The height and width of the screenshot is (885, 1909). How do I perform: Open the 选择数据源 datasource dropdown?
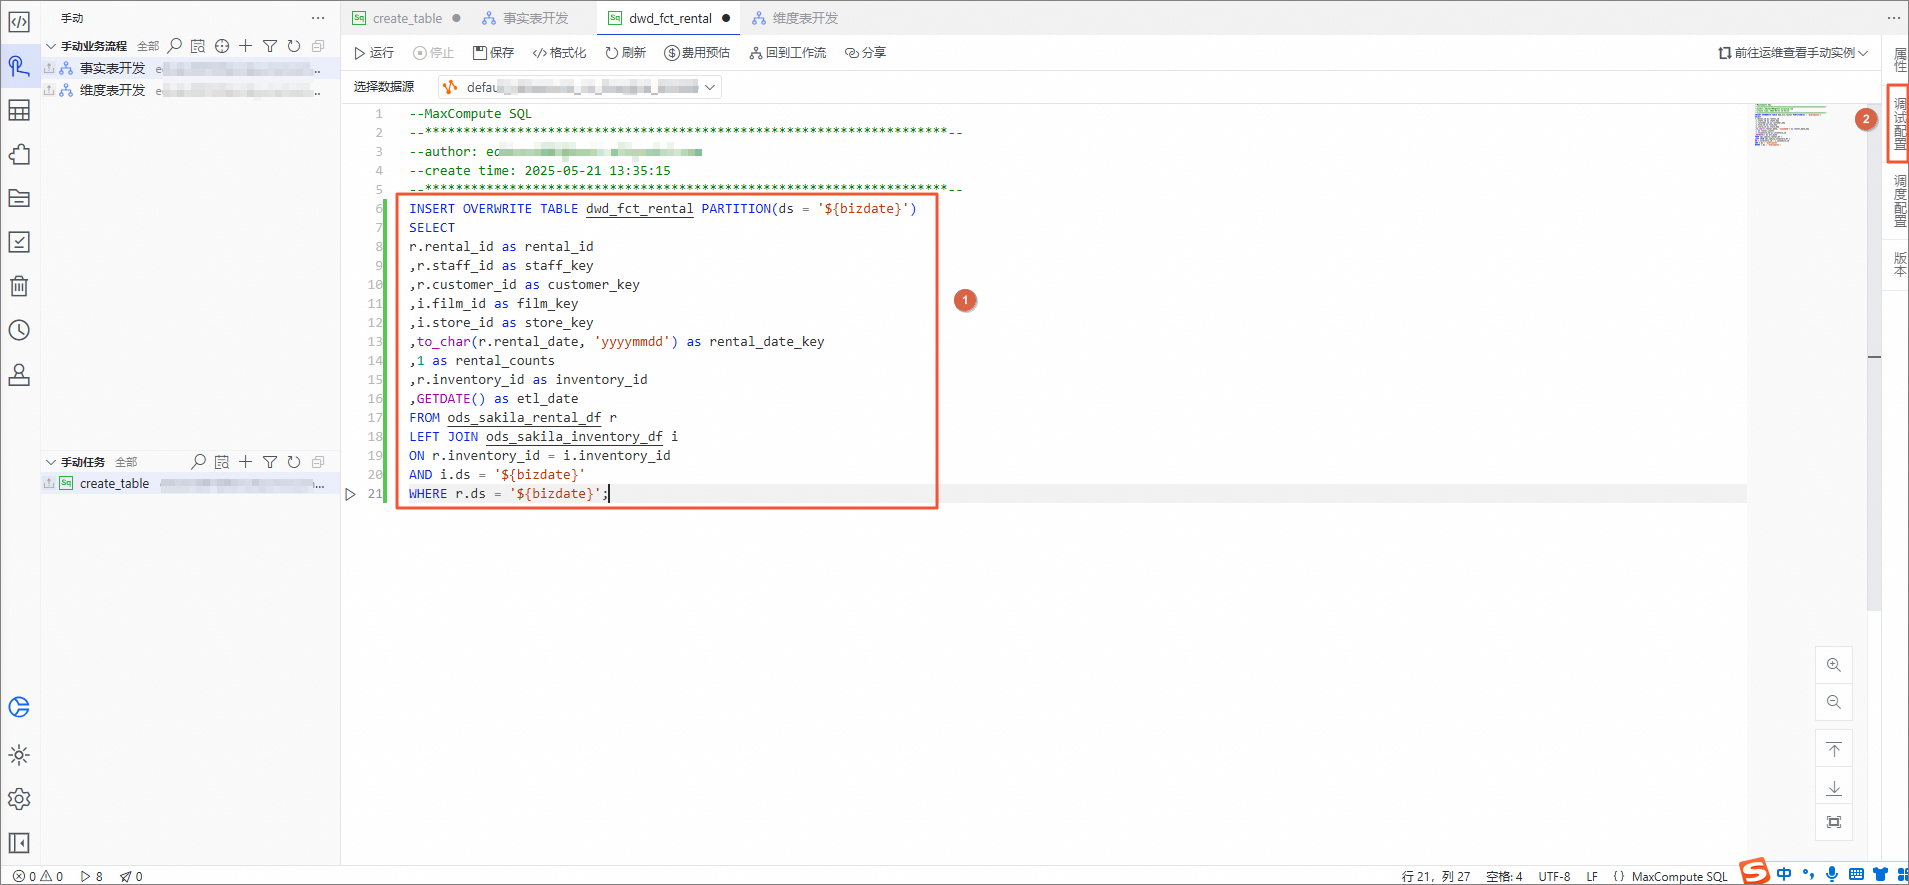(x=580, y=87)
